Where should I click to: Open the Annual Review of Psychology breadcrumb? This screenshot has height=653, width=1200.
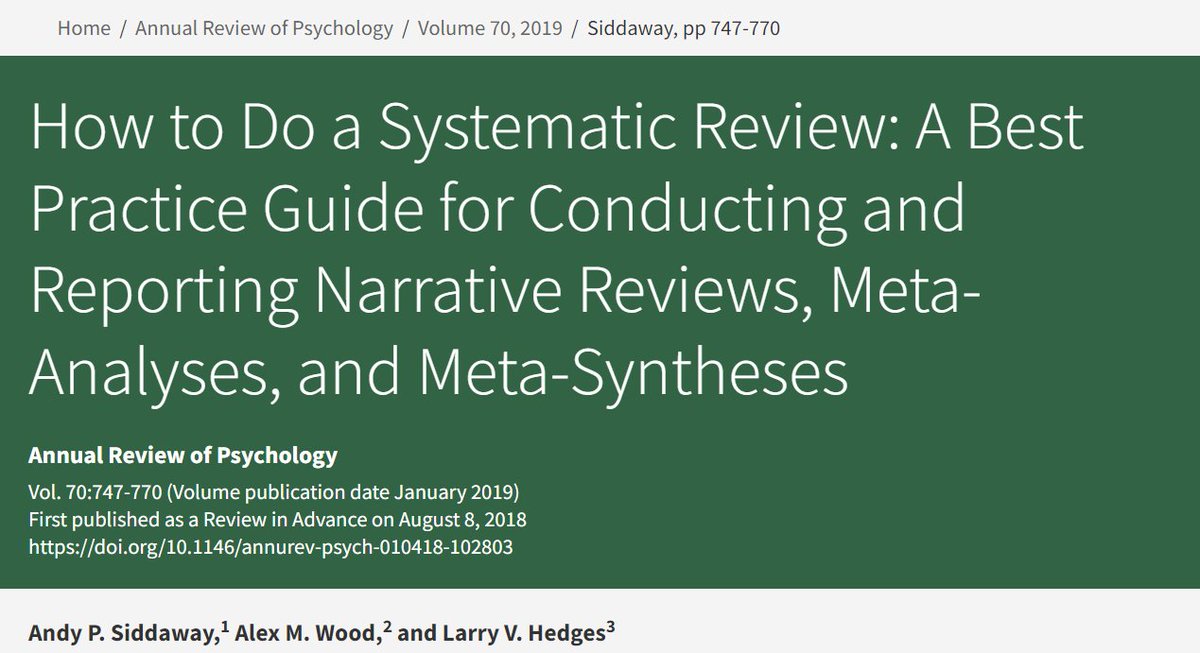tap(264, 28)
